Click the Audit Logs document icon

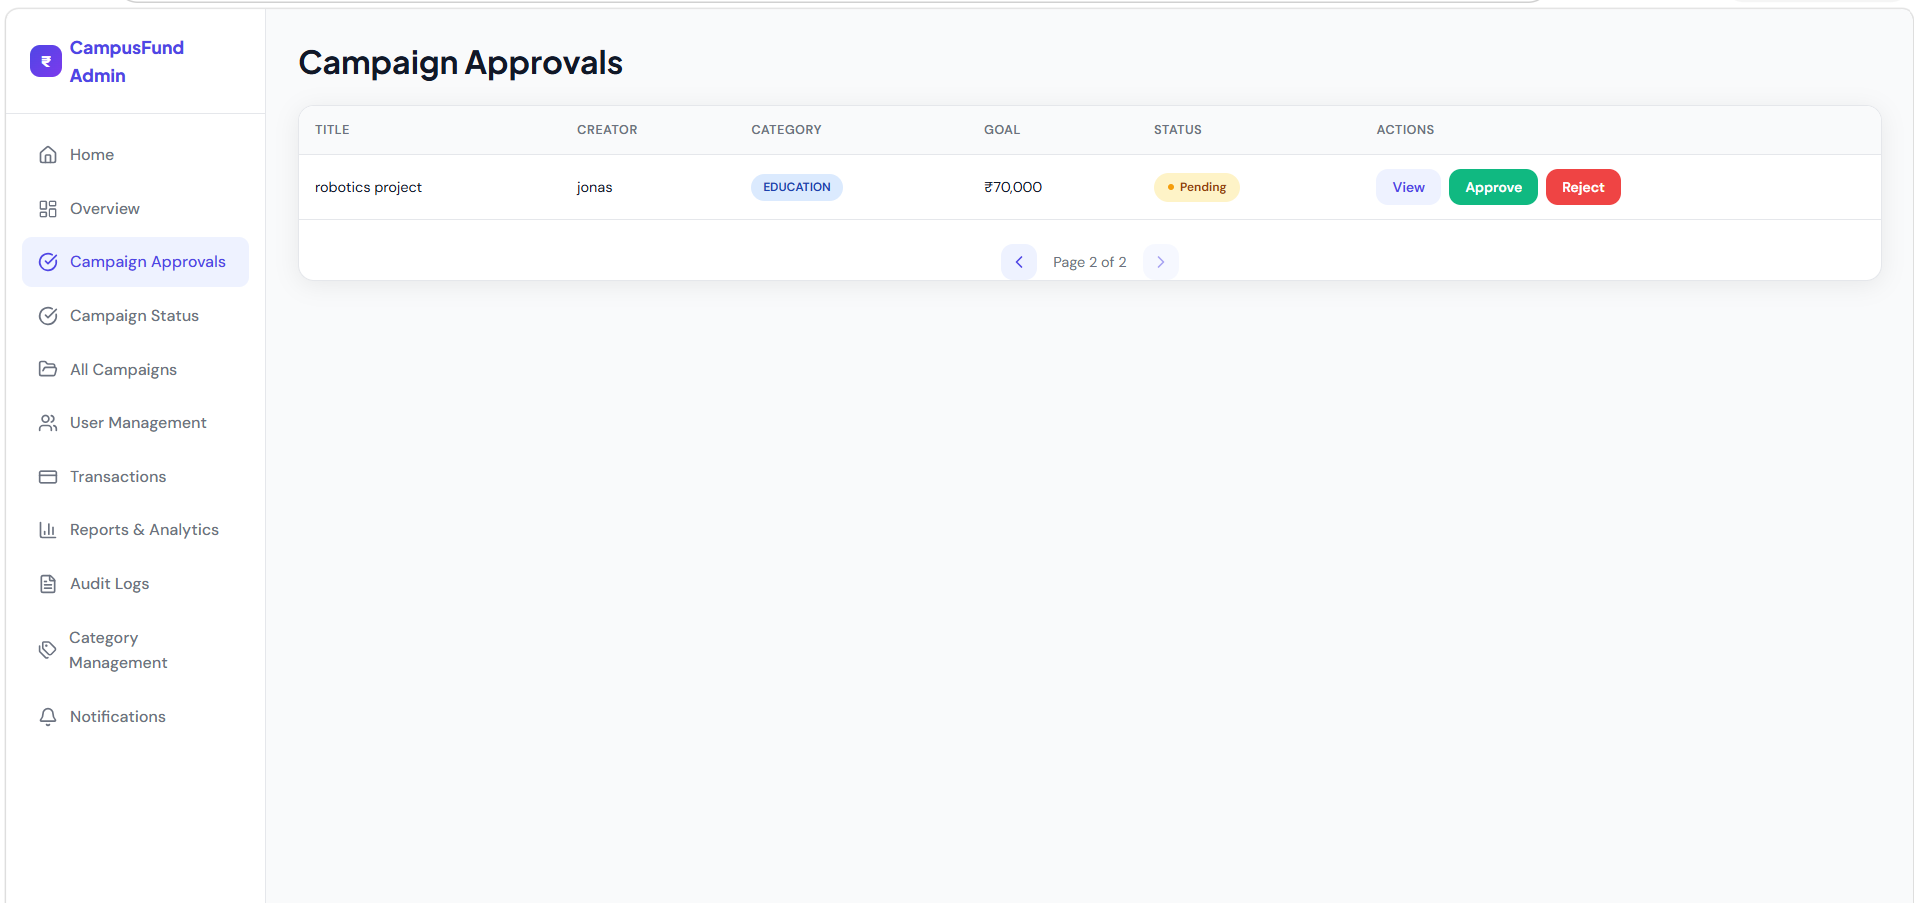48,584
